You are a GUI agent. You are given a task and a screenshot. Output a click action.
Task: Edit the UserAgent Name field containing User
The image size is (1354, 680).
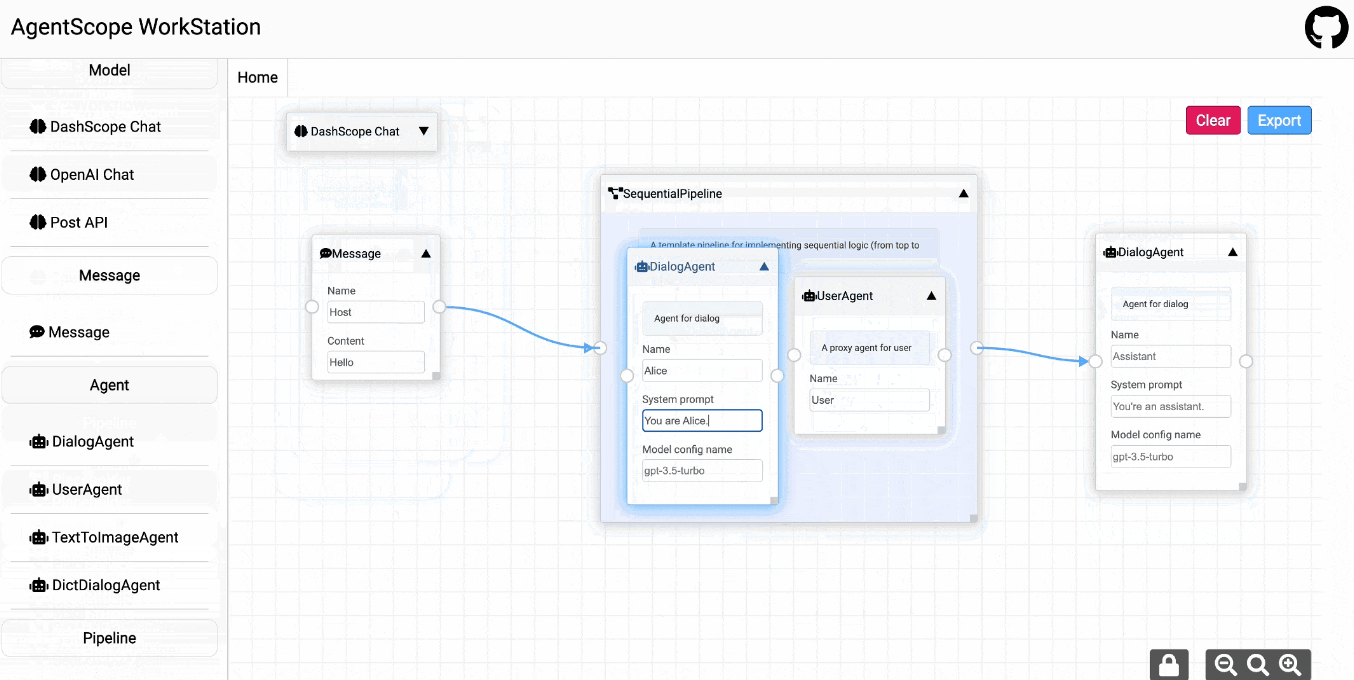[869, 400]
